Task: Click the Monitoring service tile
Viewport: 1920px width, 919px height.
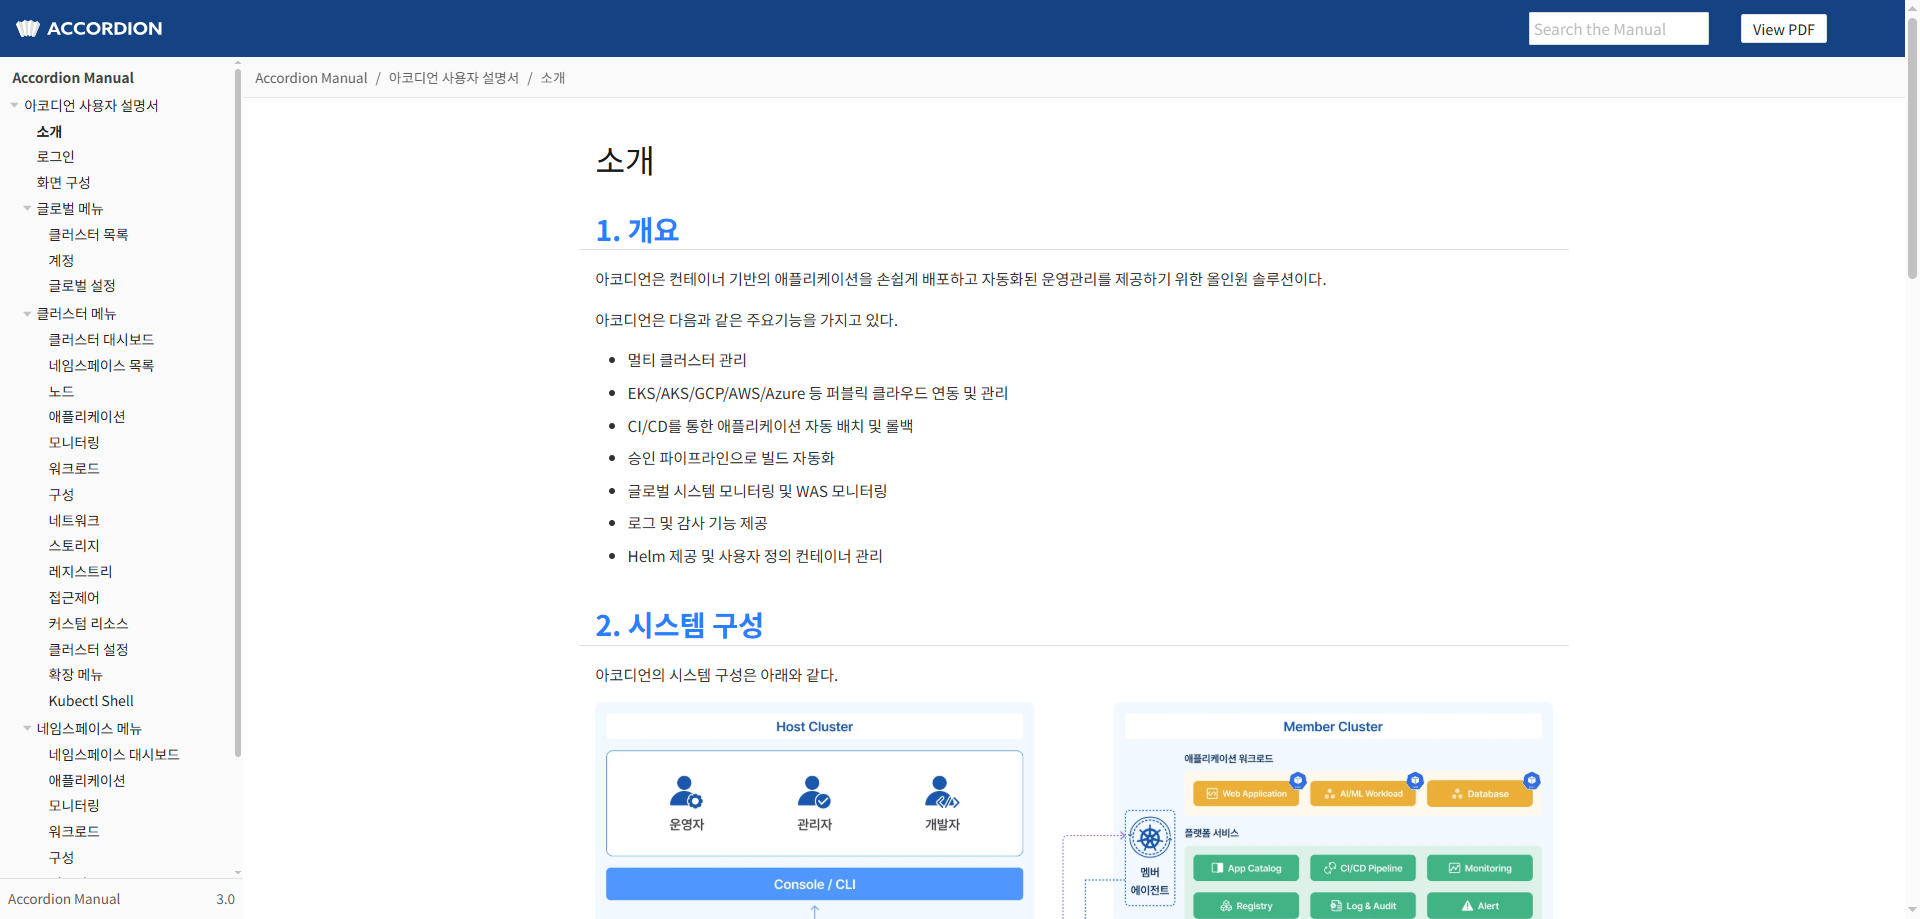Action: [1480, 868]
